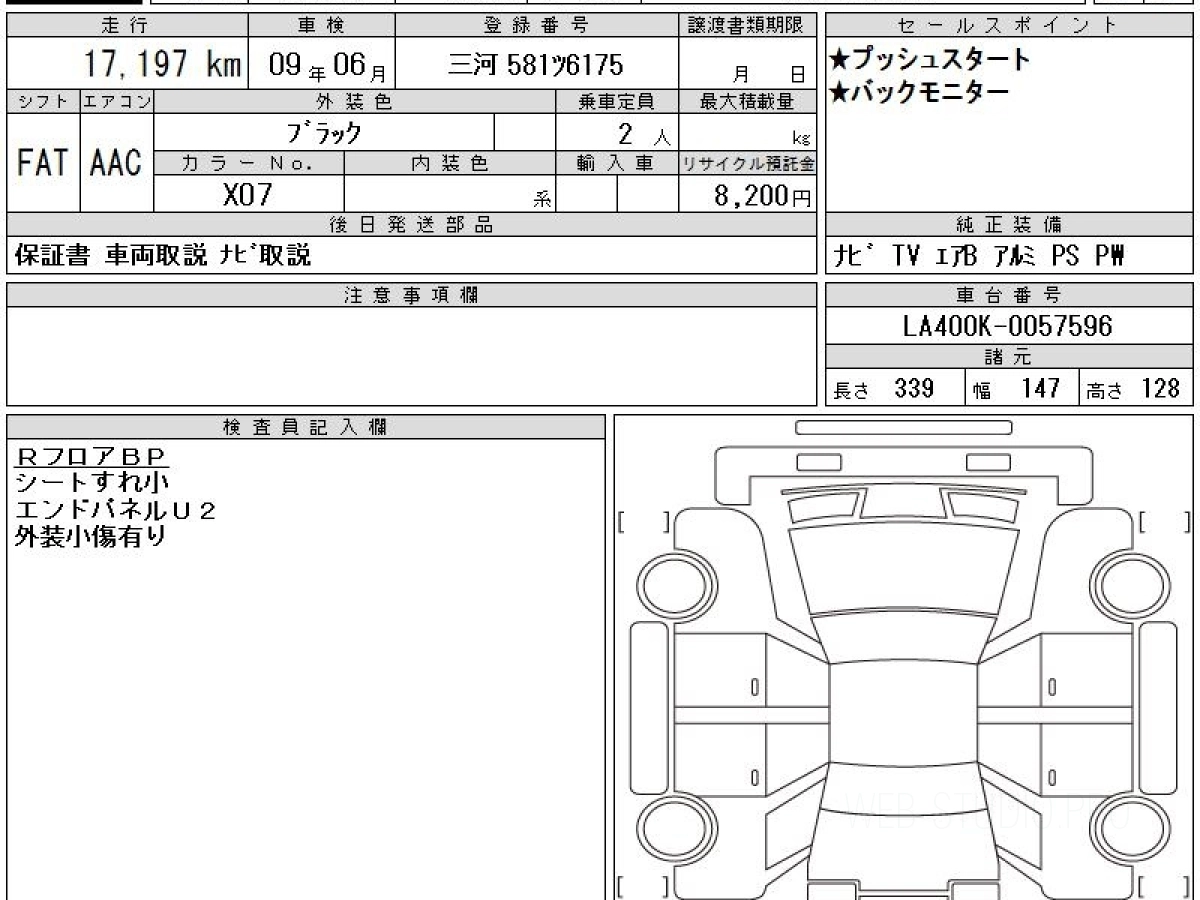Click the 譲渡書類期限 header
The width and height of the screenshot is (1200, 900).
(747, 26)
